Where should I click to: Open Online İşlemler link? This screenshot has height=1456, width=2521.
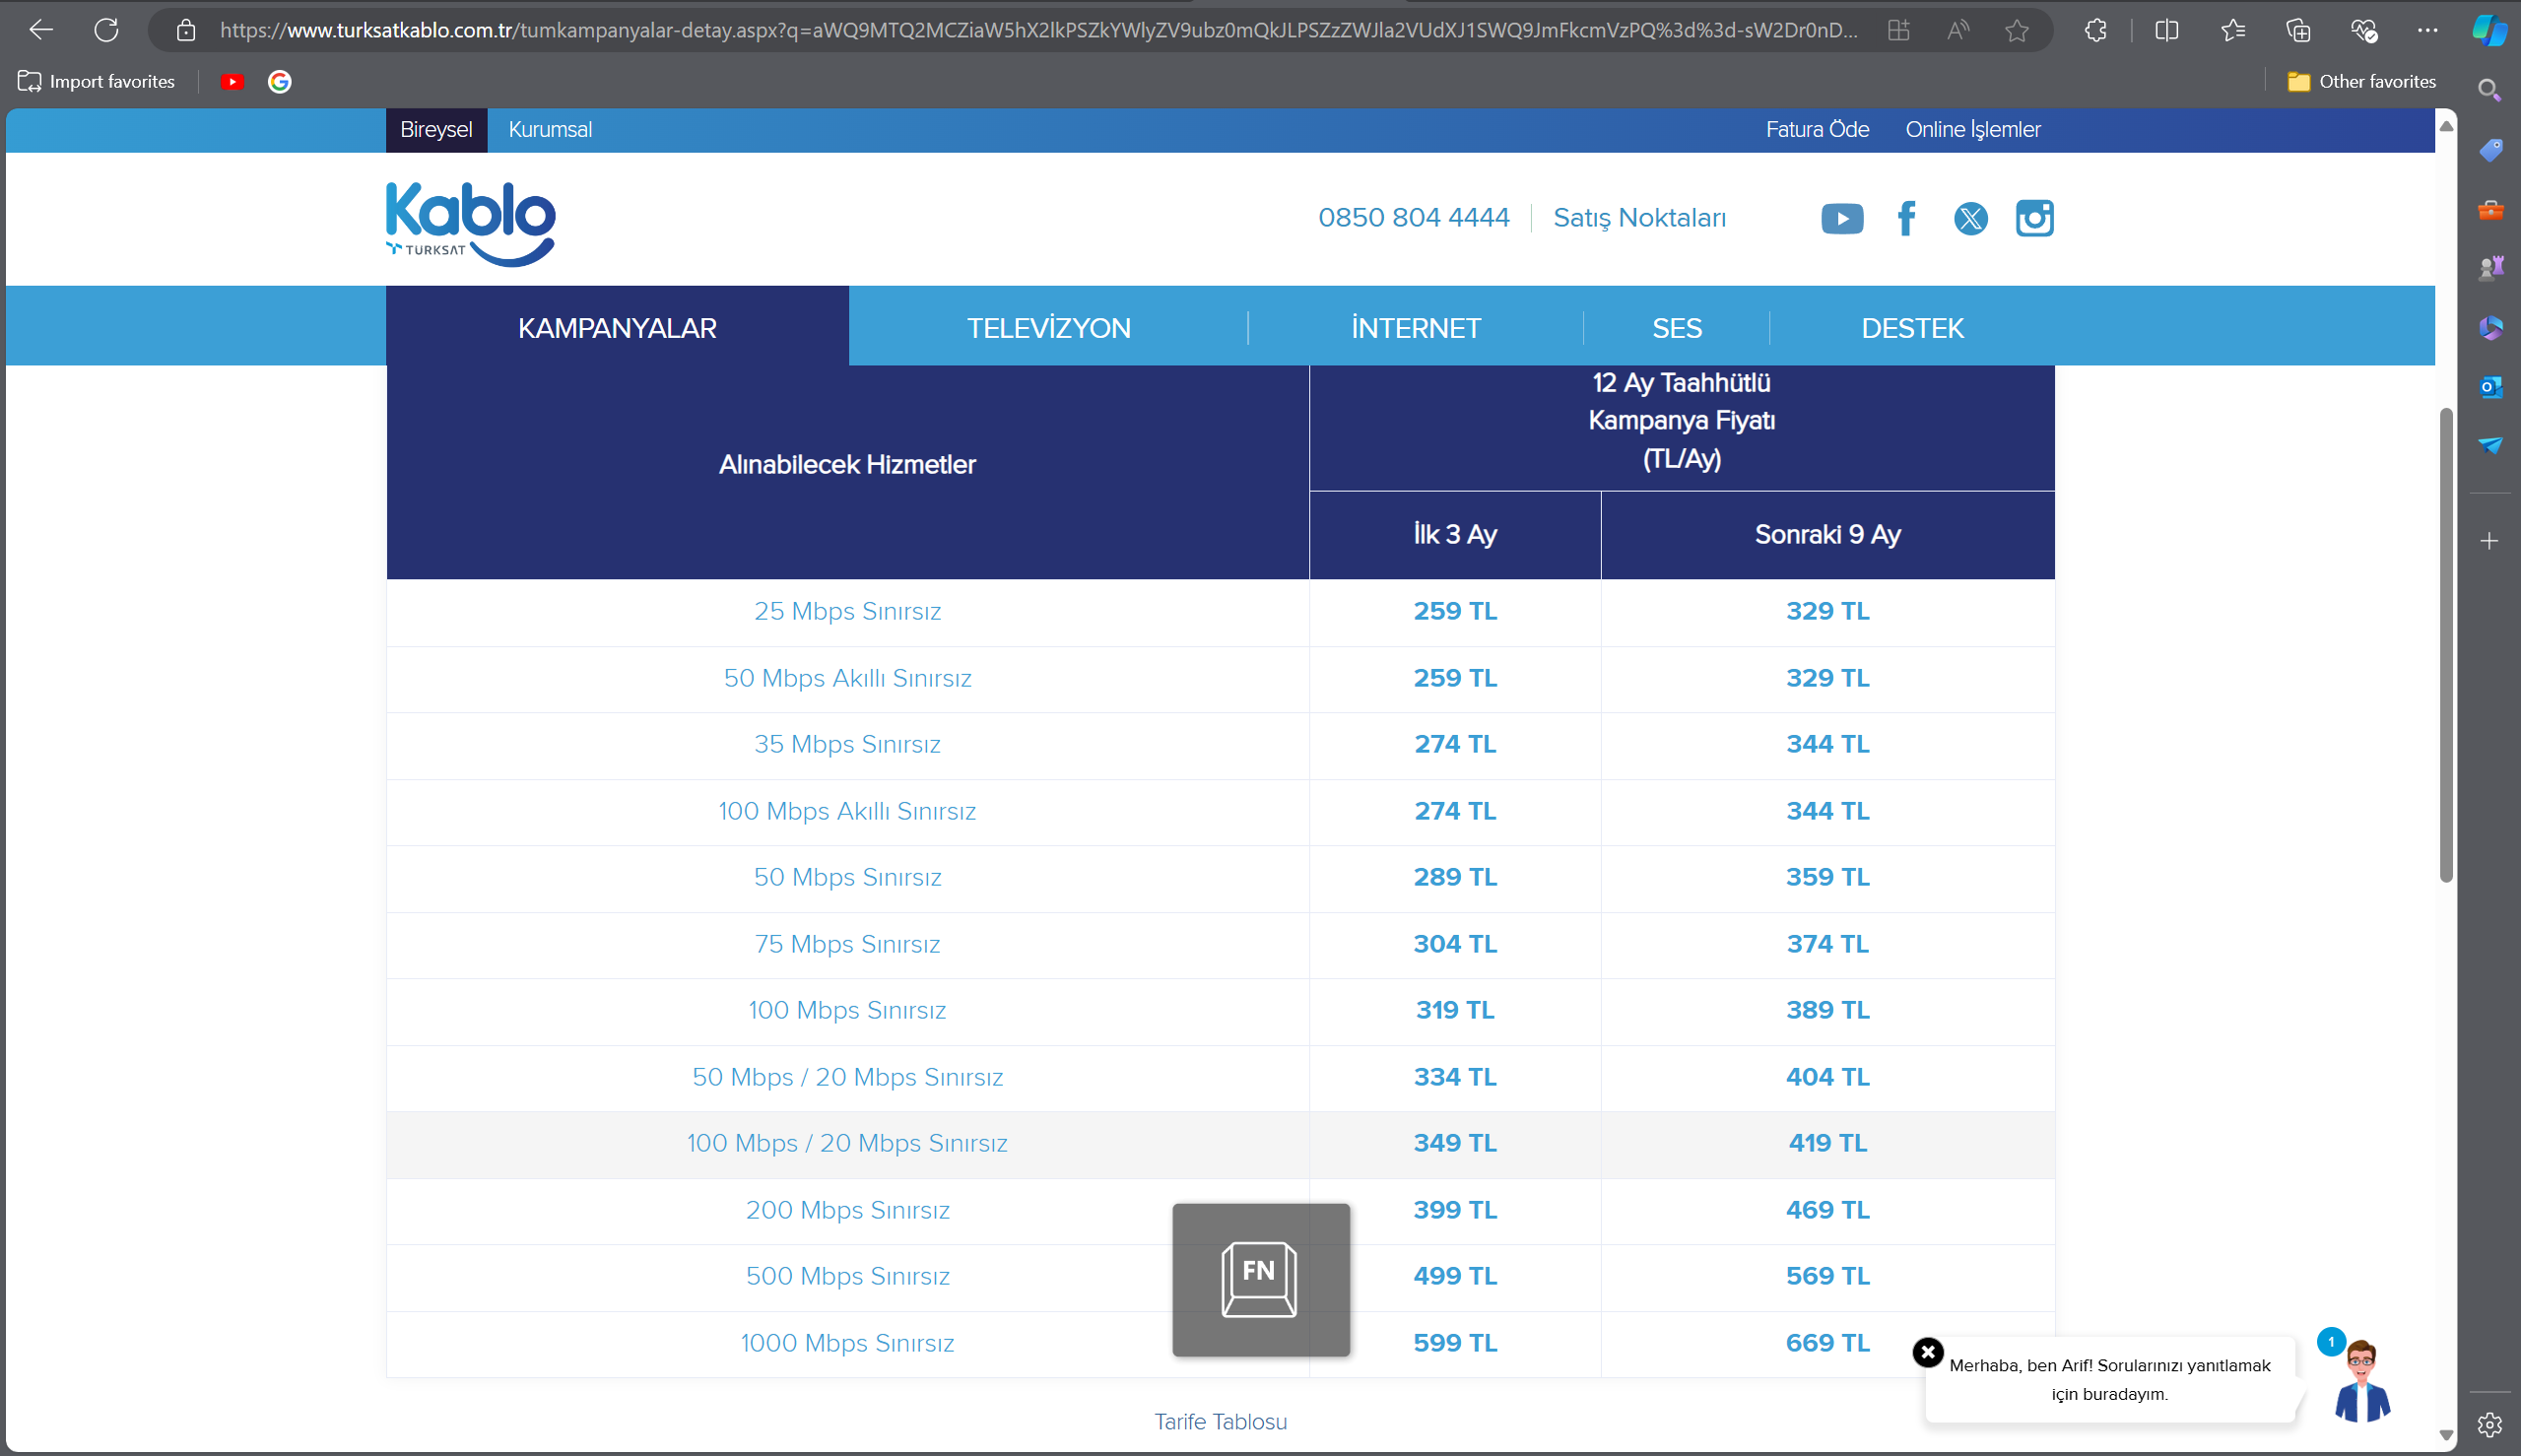[1972, 130]
